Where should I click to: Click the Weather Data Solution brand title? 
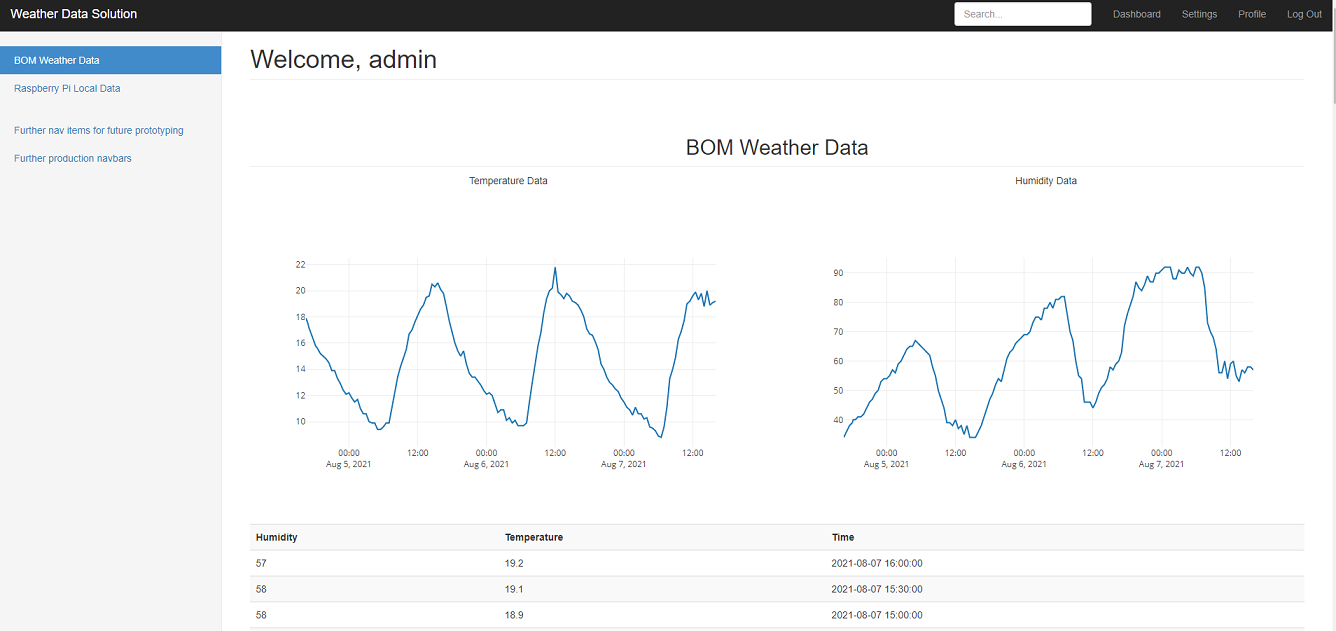pyautogui.click(x=74, y=14)
